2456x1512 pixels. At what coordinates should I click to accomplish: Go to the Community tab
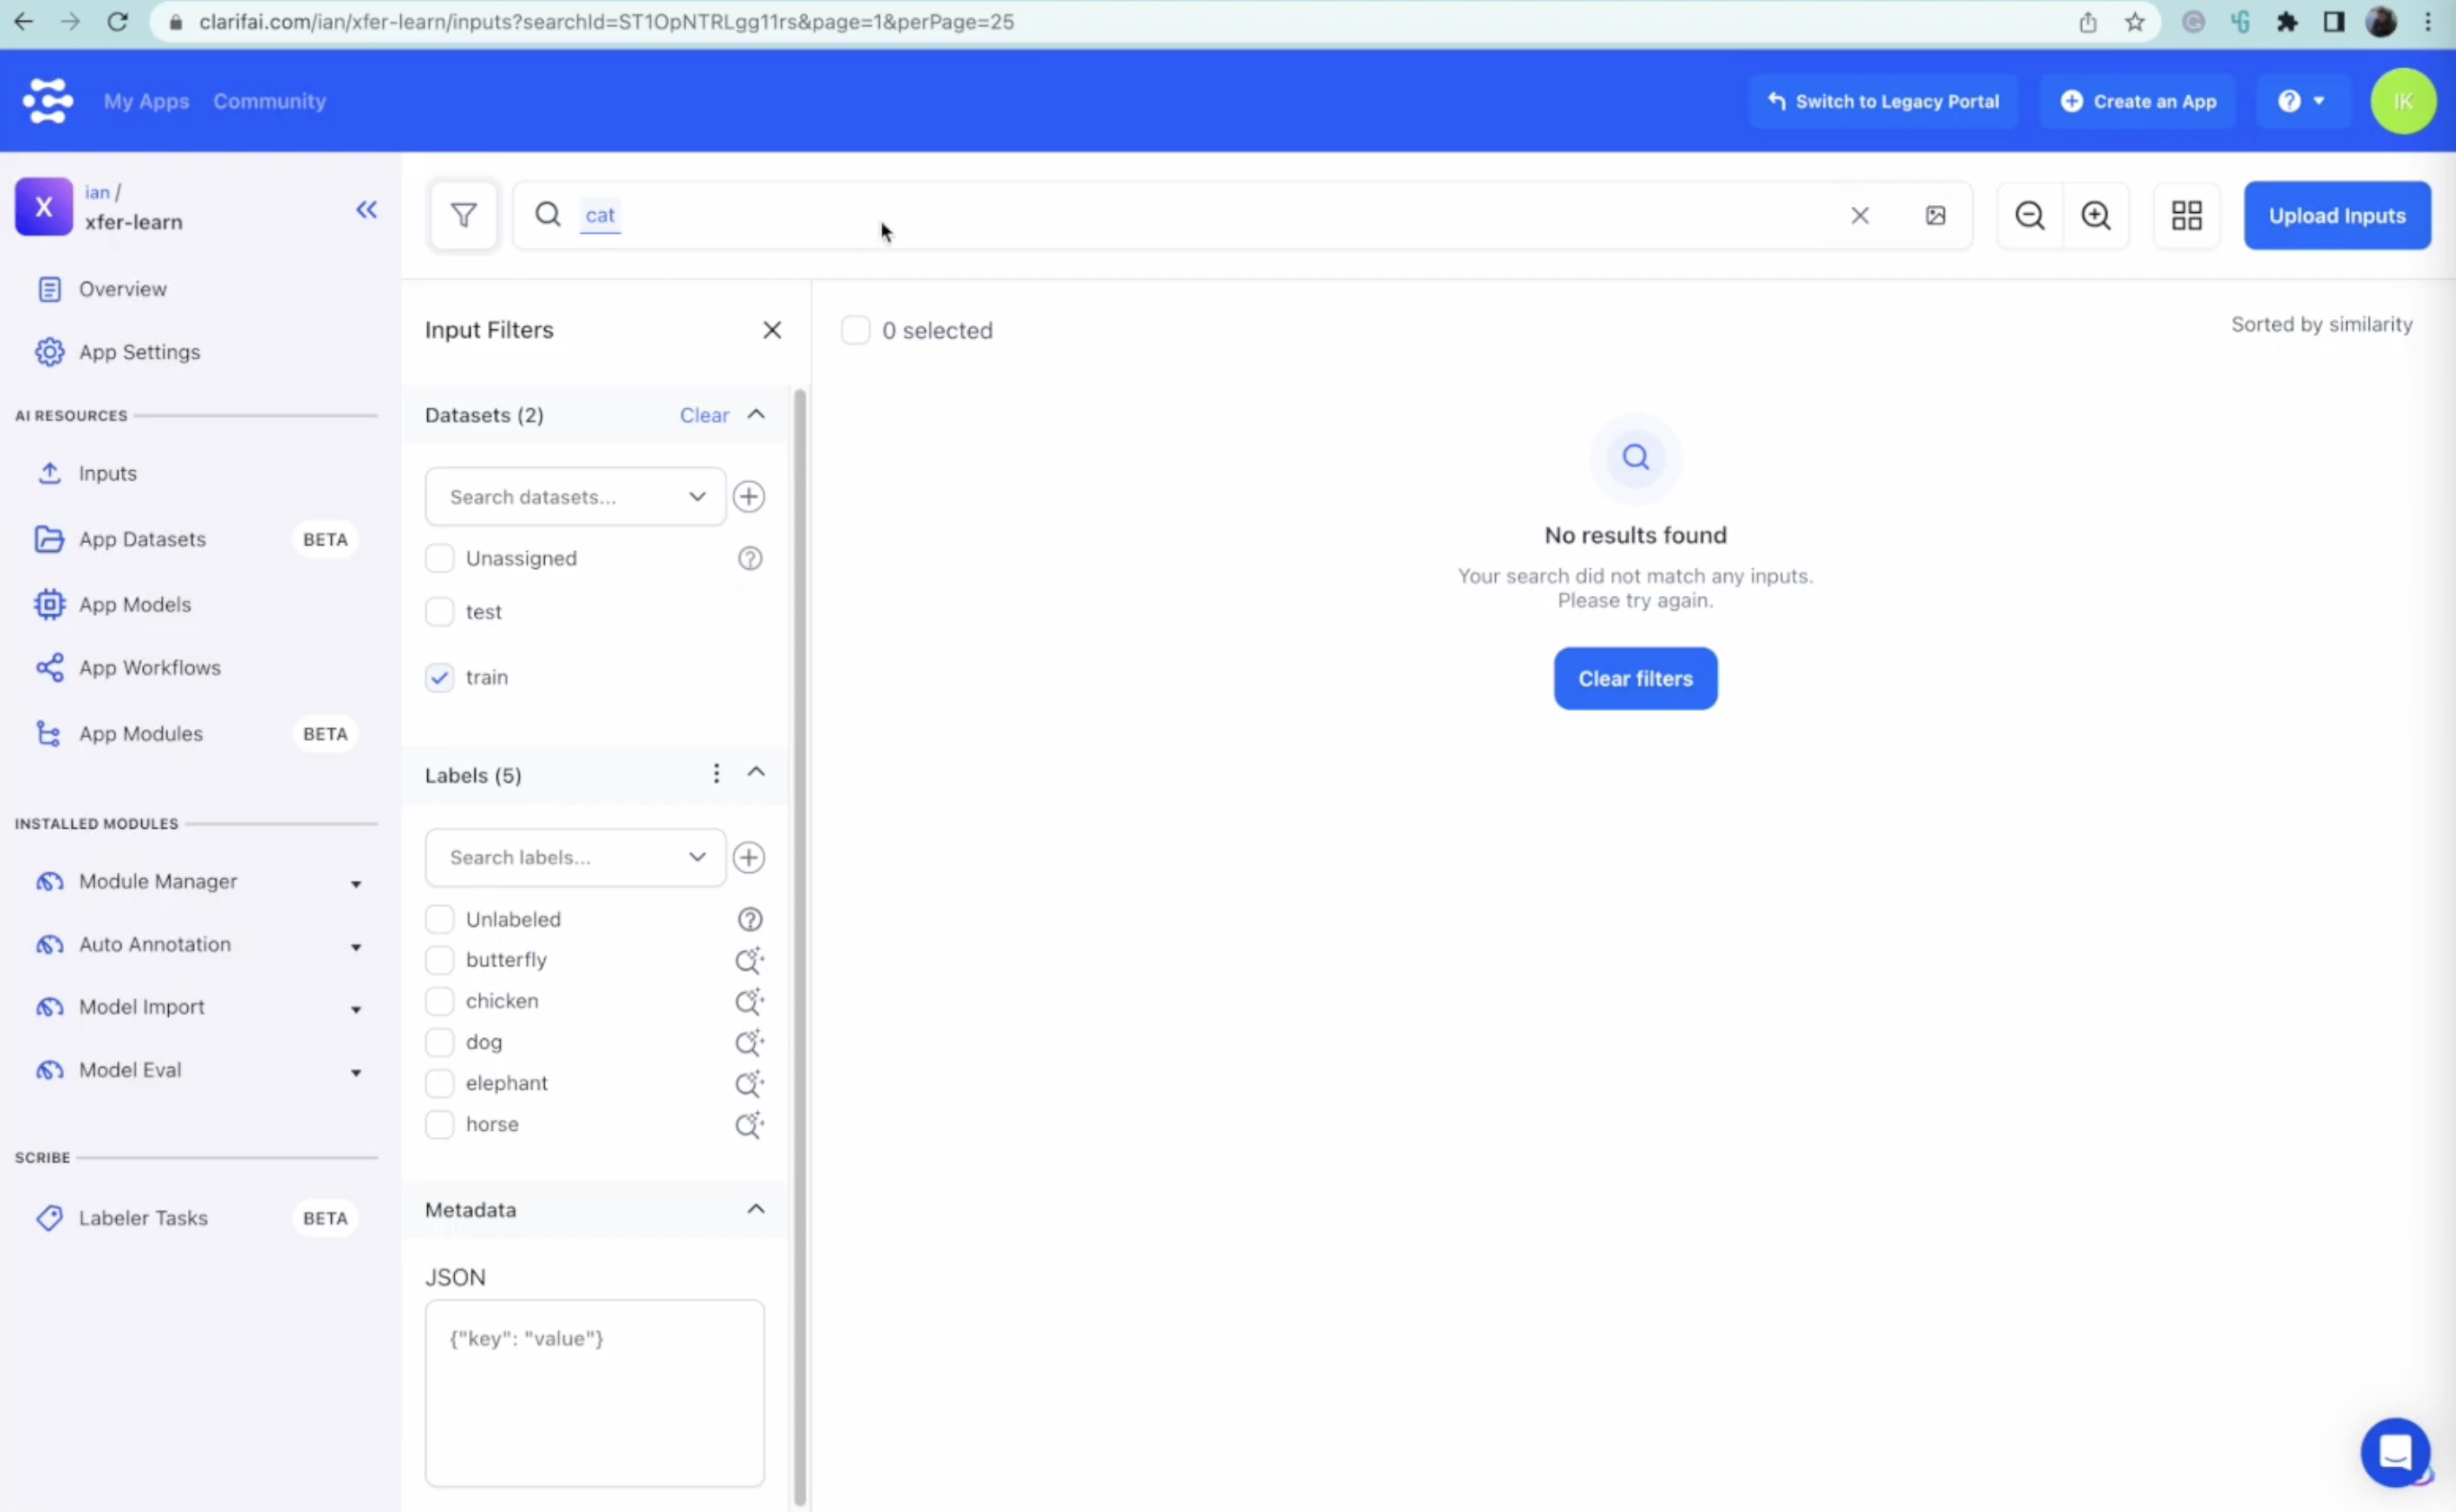tap(269, 101)
